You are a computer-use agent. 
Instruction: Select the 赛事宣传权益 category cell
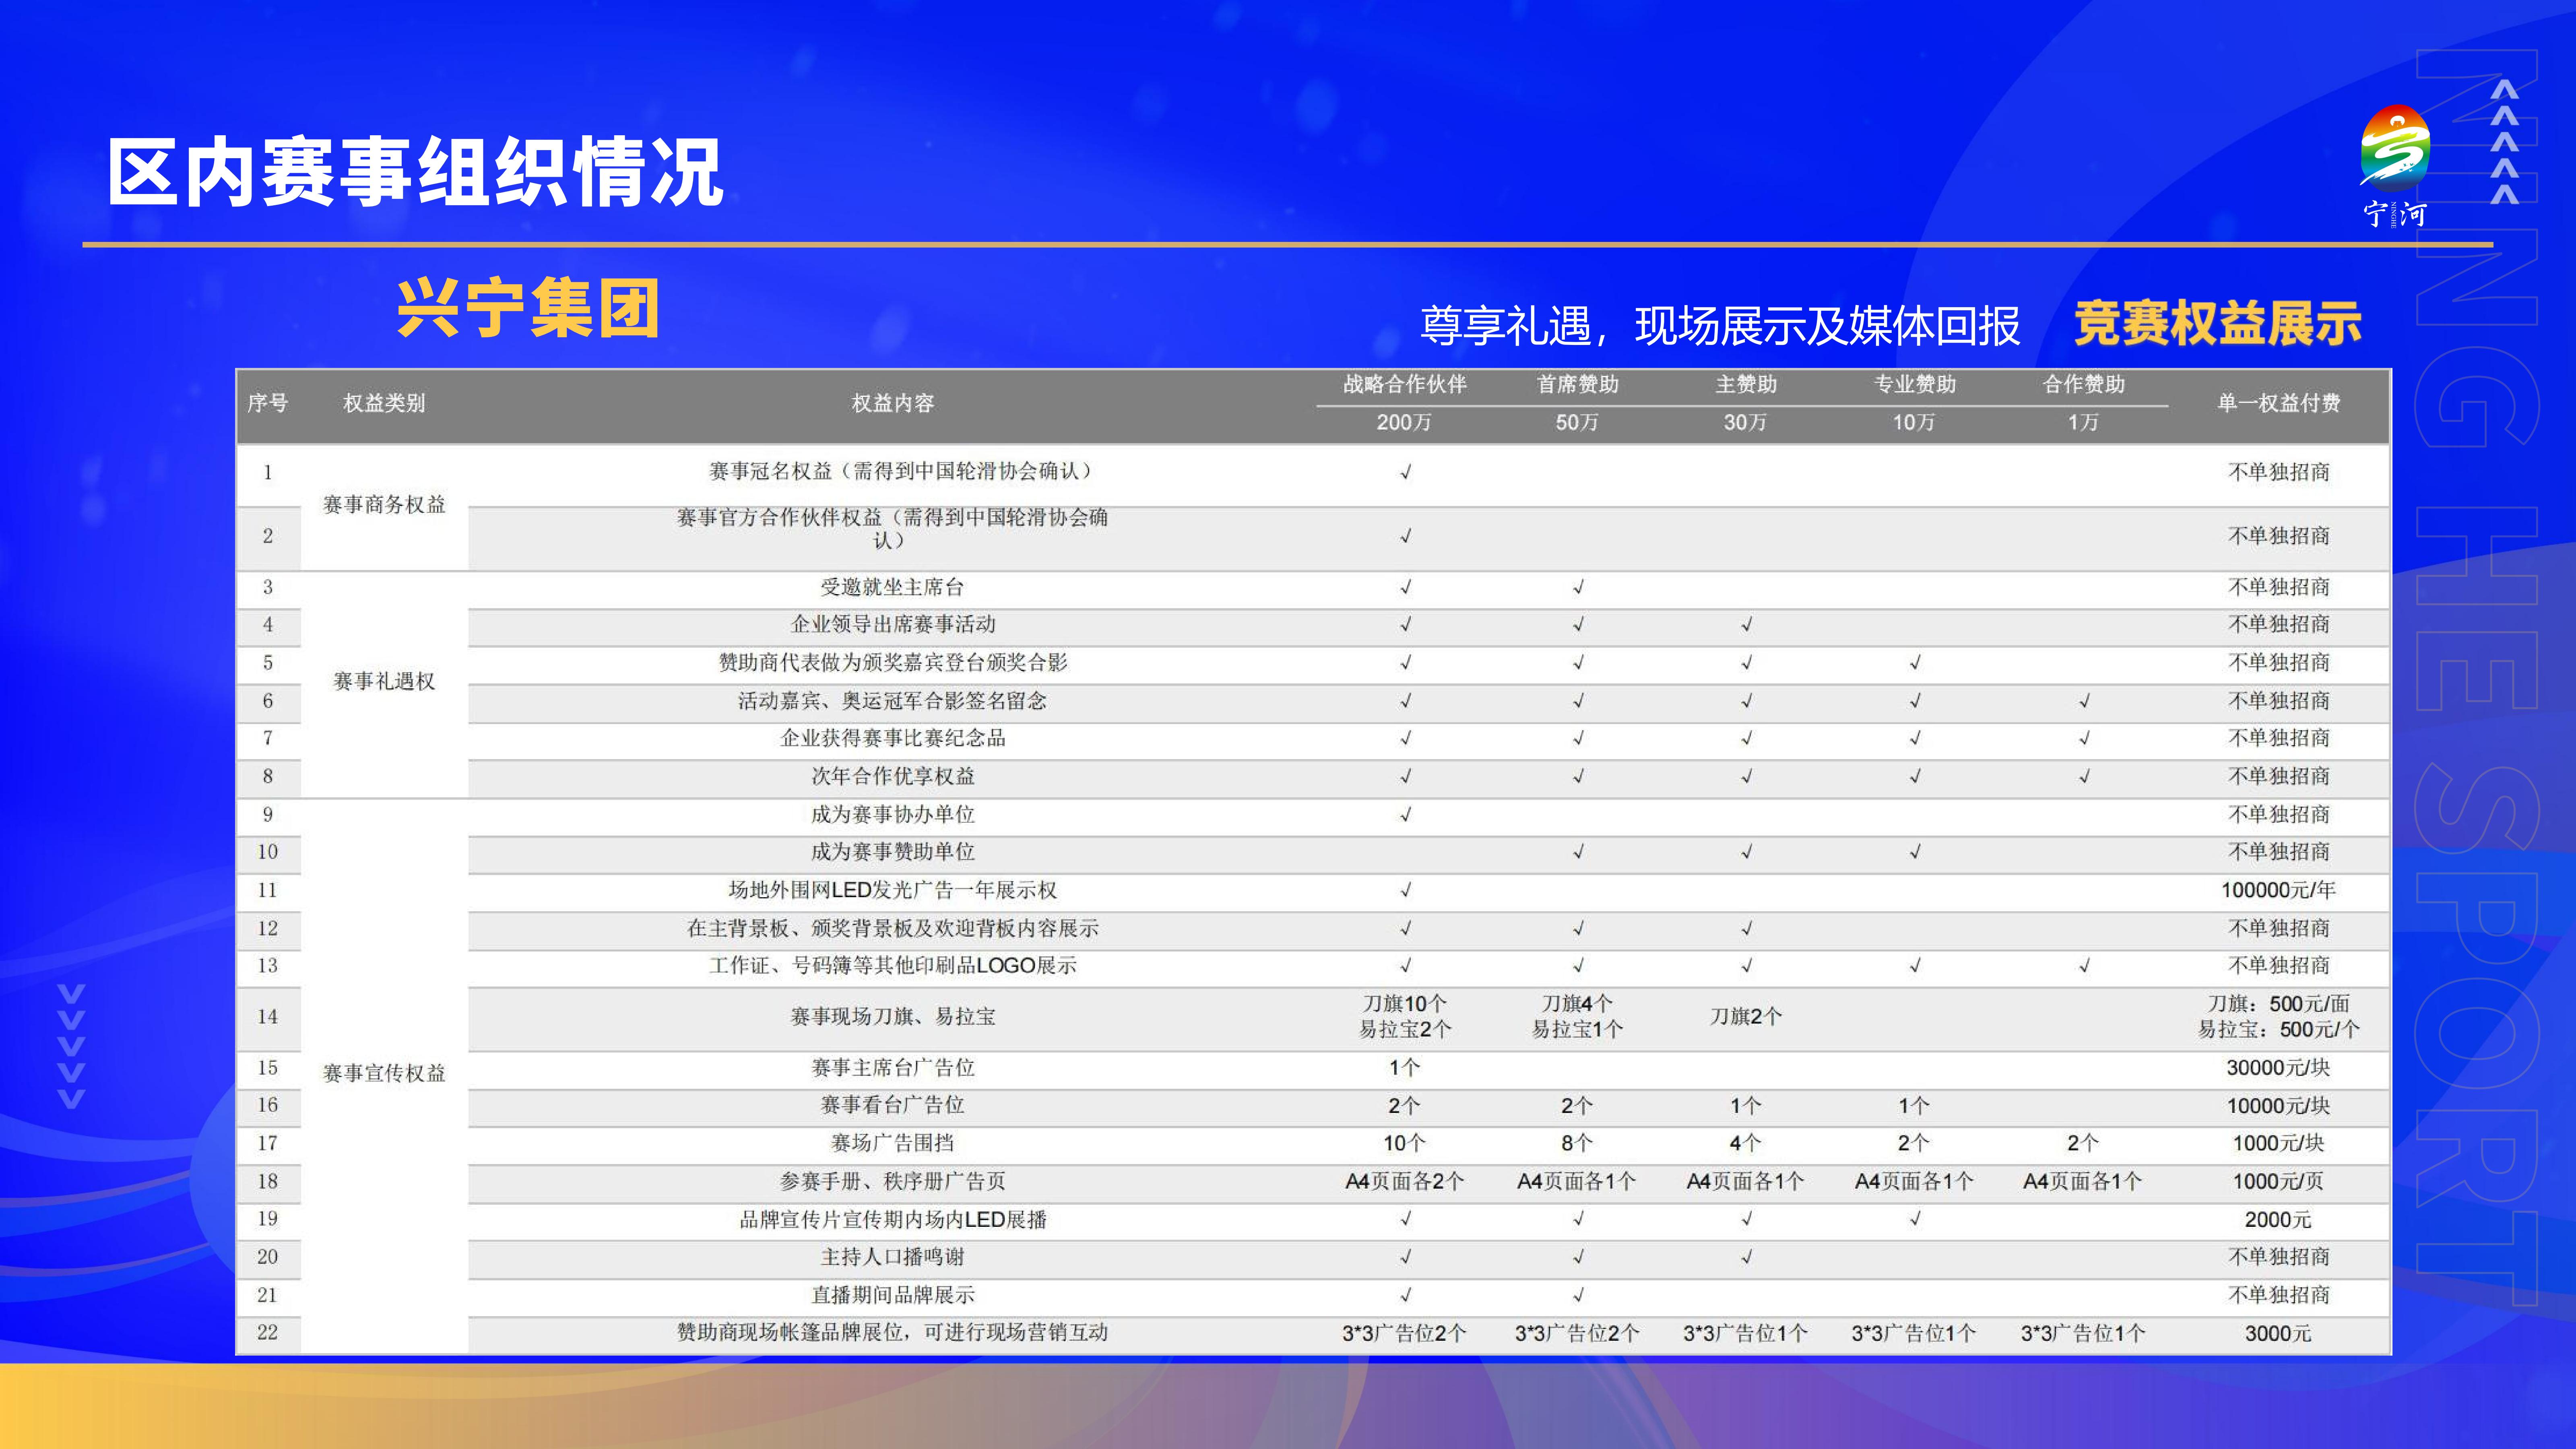(x=384, y=1074)
